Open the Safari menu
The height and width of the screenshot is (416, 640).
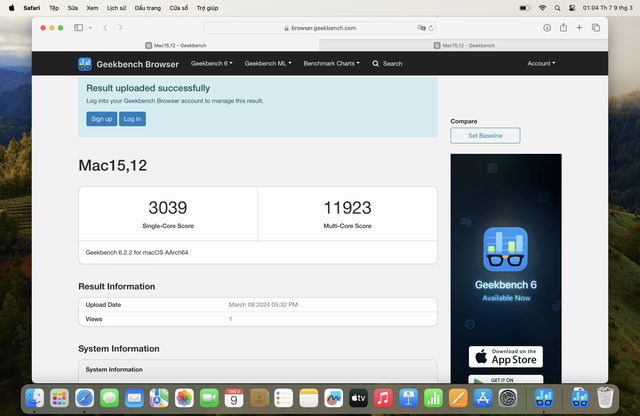click(31, 8)
